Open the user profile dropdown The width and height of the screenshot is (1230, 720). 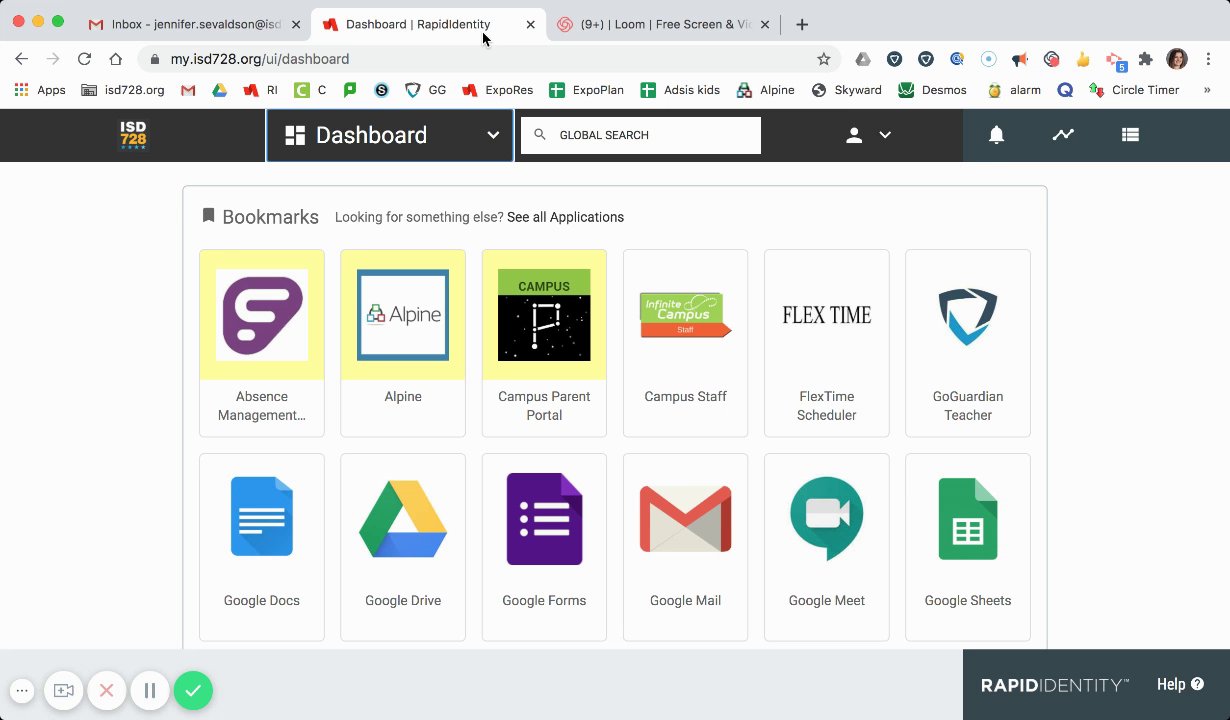coord(868,135)
